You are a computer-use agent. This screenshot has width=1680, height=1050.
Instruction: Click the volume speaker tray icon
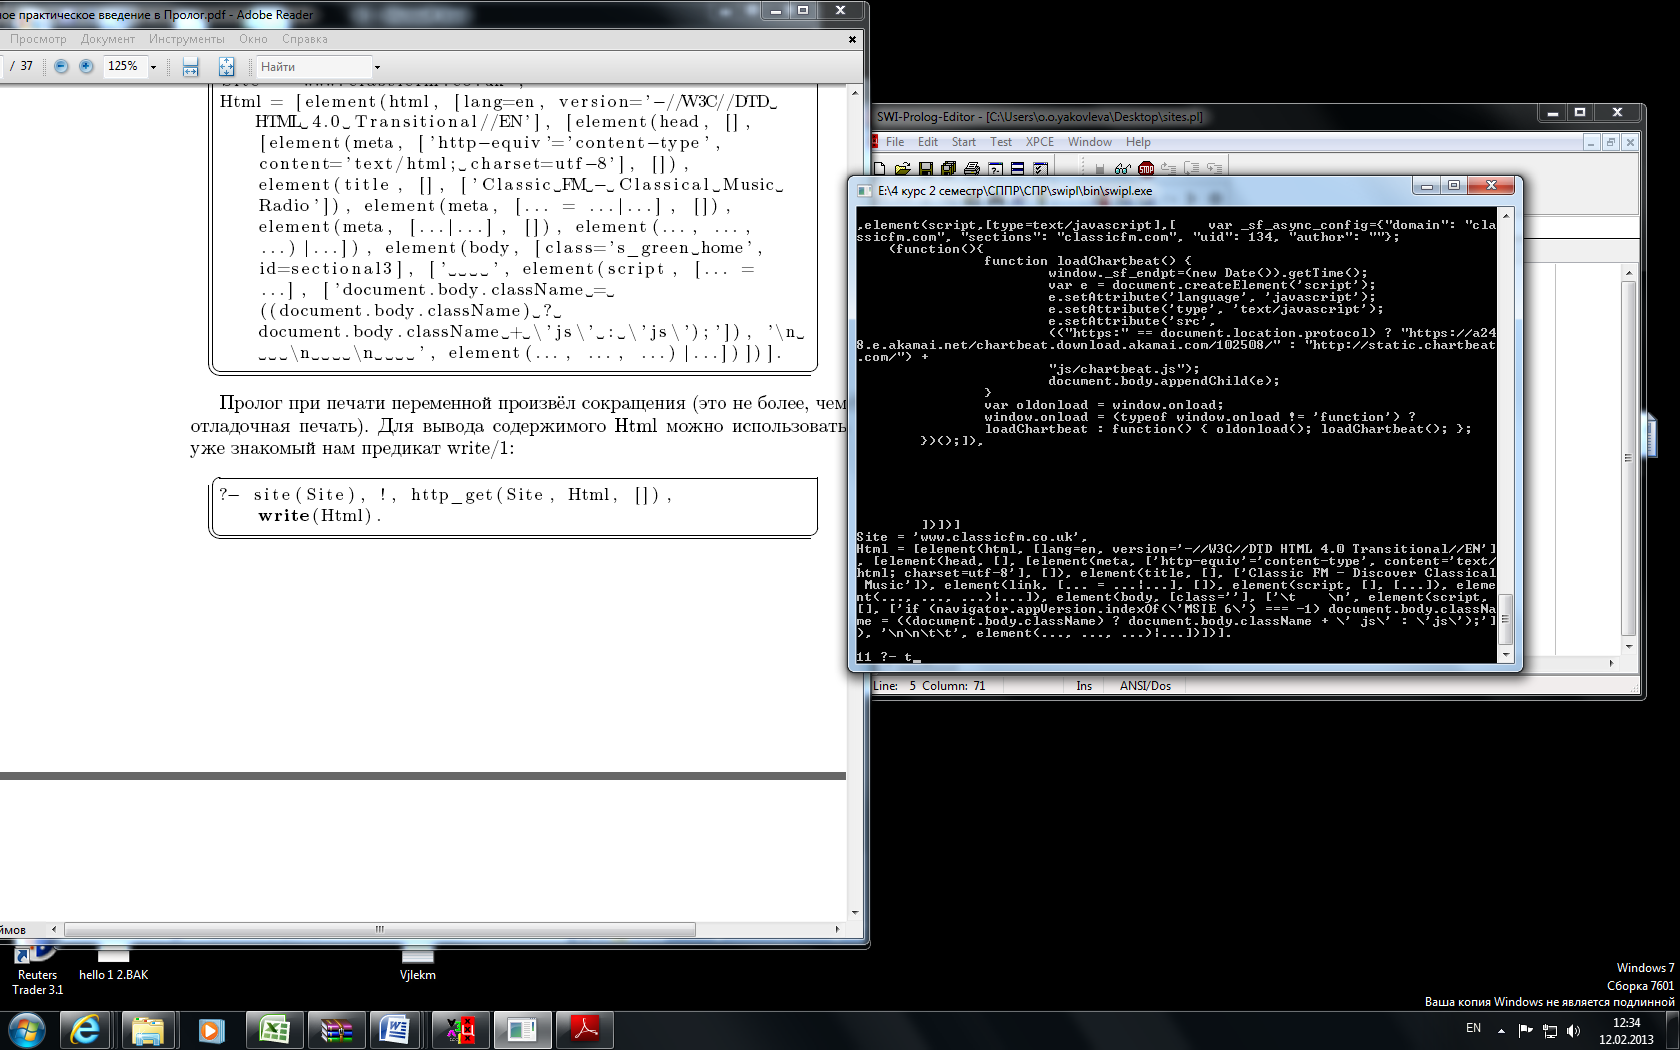point(1574,1030)
